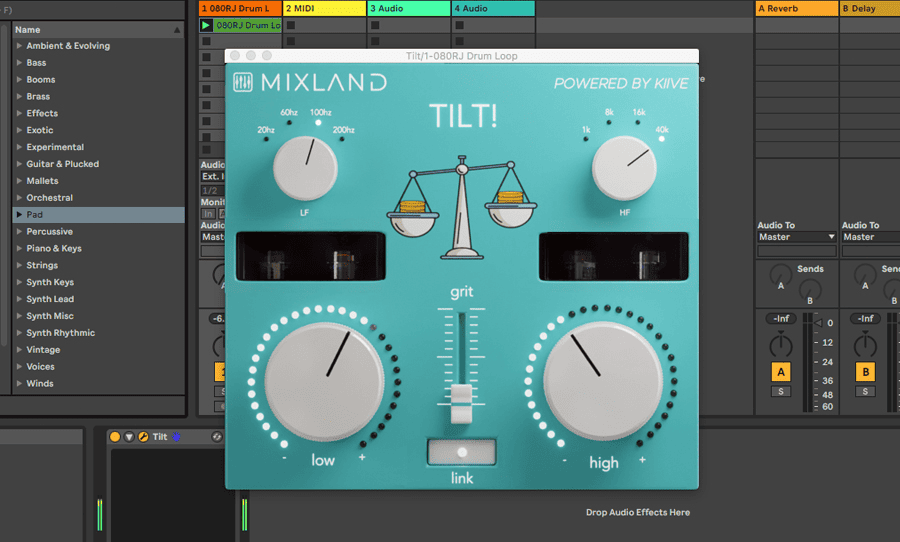The height and width of the screenshot is (542, 900).
Task: Click the blue hand icon beside Tilt
Action: (x=176, y=437)
